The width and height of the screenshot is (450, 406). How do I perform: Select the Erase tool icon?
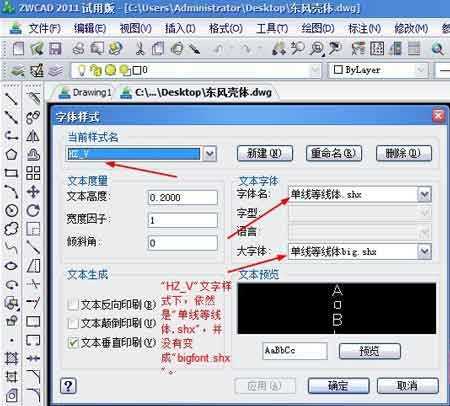(33, 98)
